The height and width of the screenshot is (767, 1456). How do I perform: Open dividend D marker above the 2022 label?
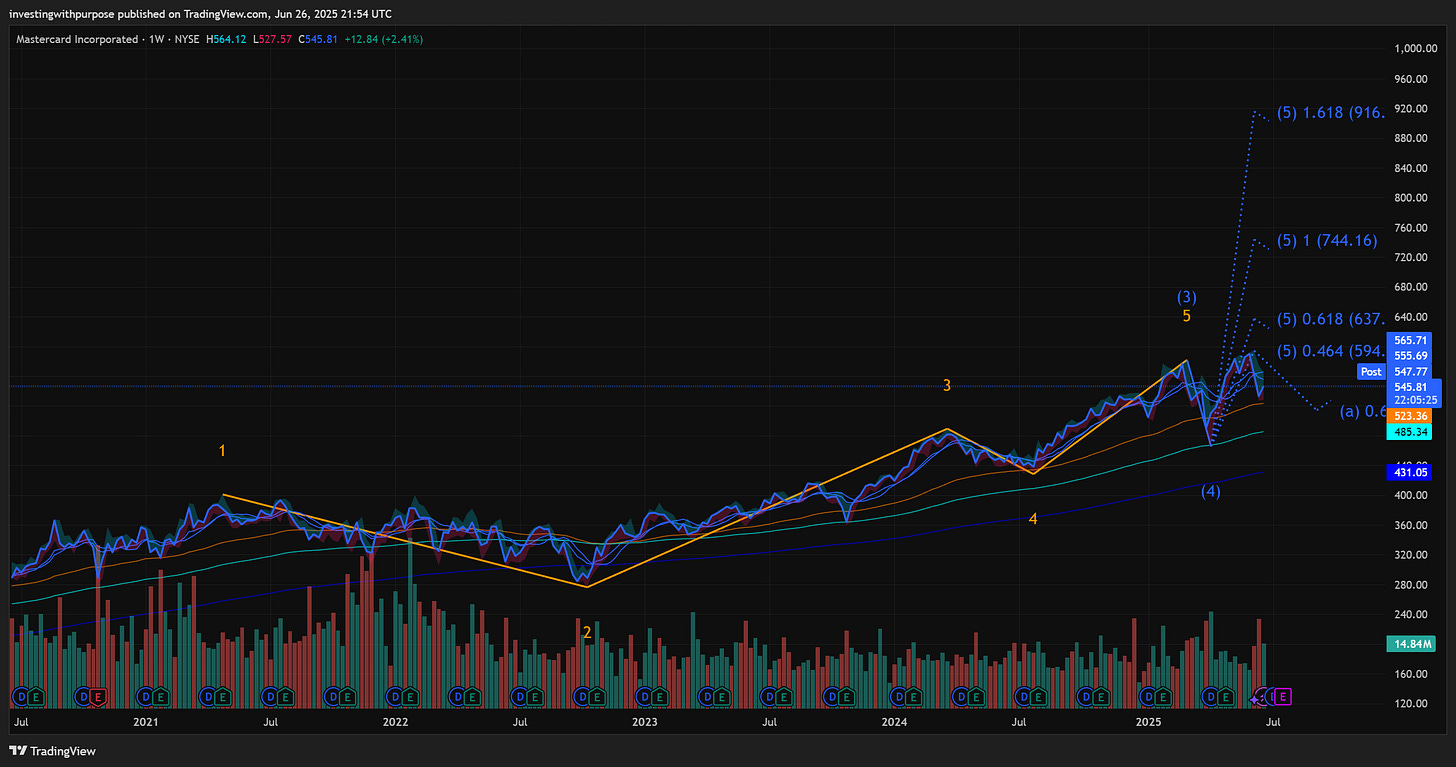click(394, 695)
